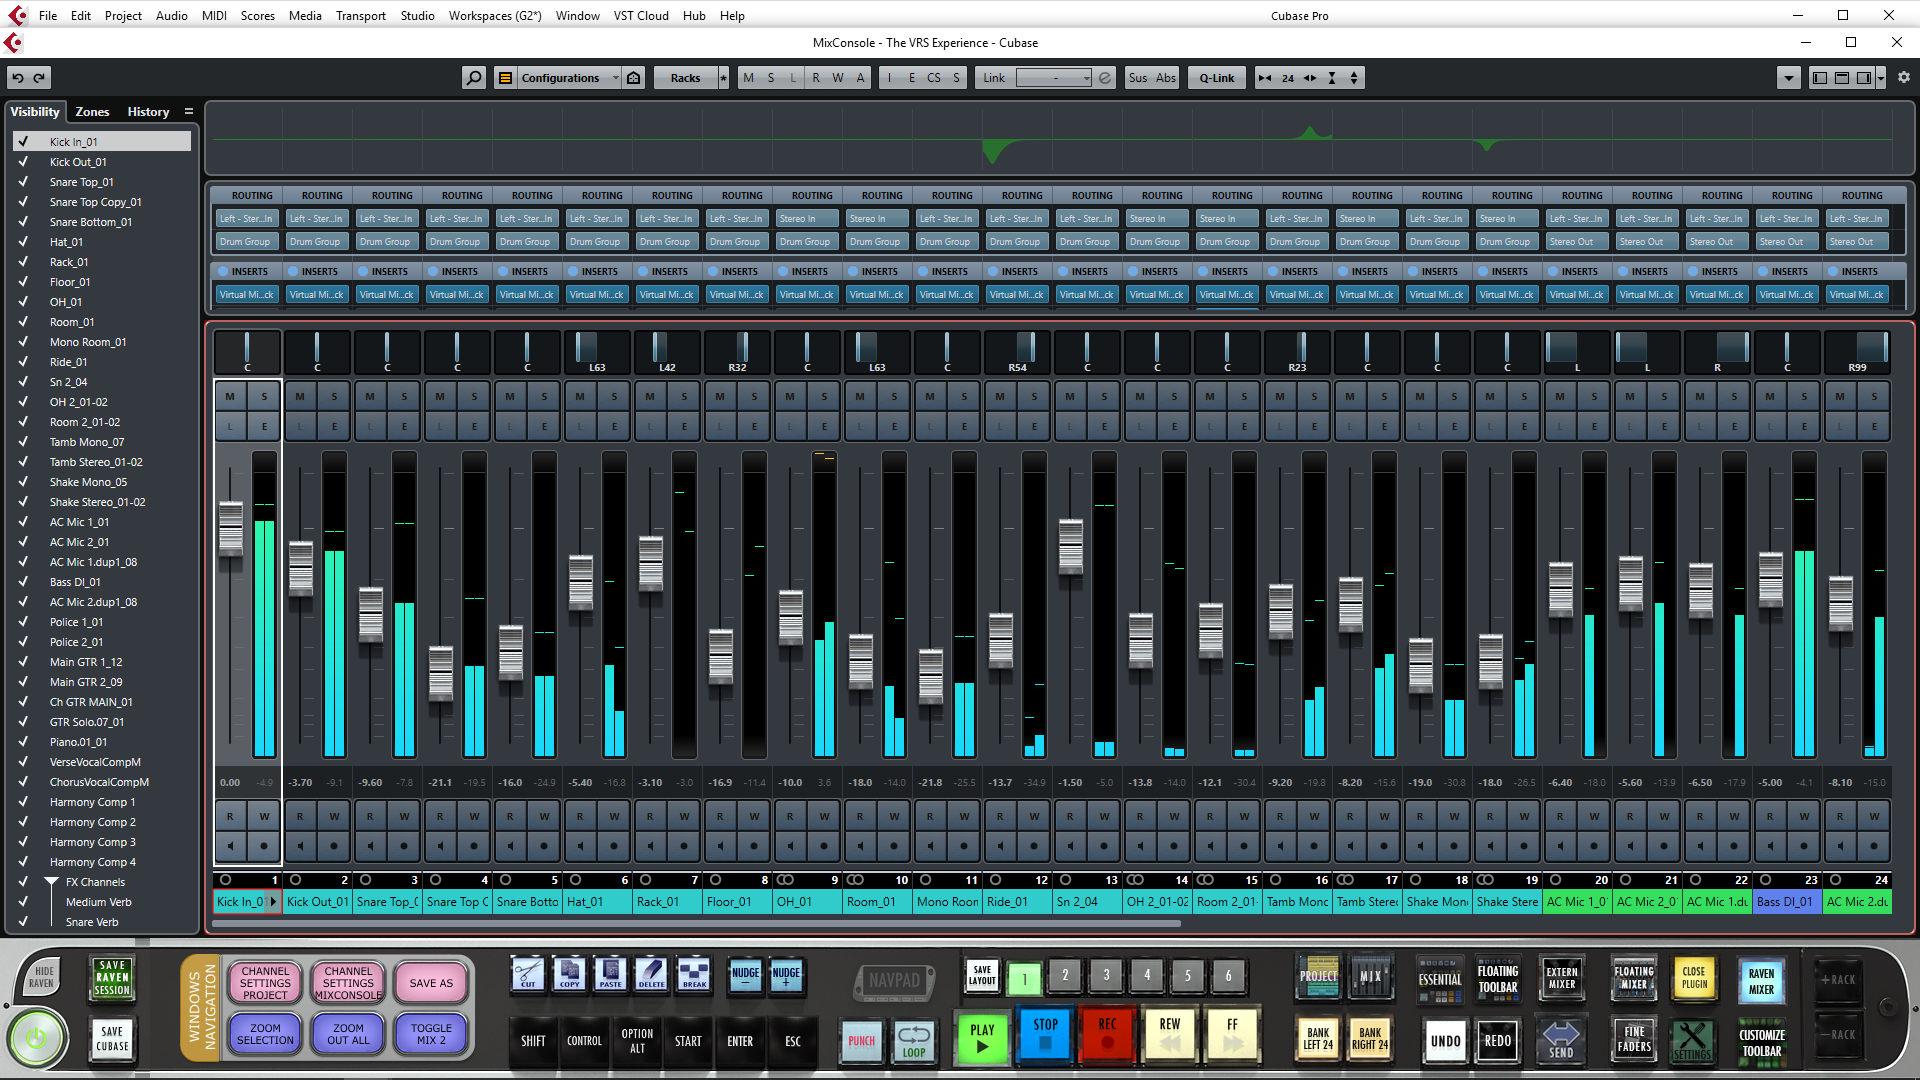Screen dimensions: 1920x1080
Task: Open the Link group dropdown
Action: pos(1054,78)
